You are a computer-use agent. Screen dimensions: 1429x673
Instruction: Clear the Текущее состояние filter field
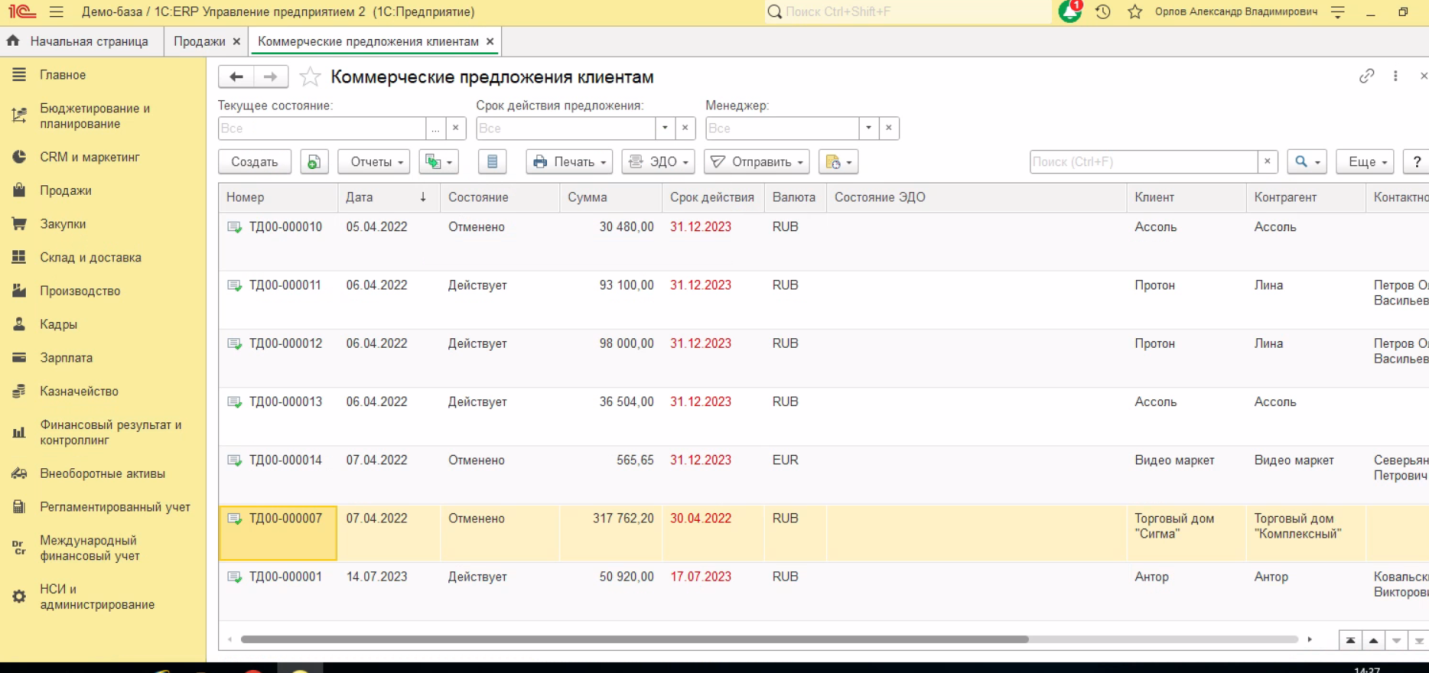click(x=456, y=128)
